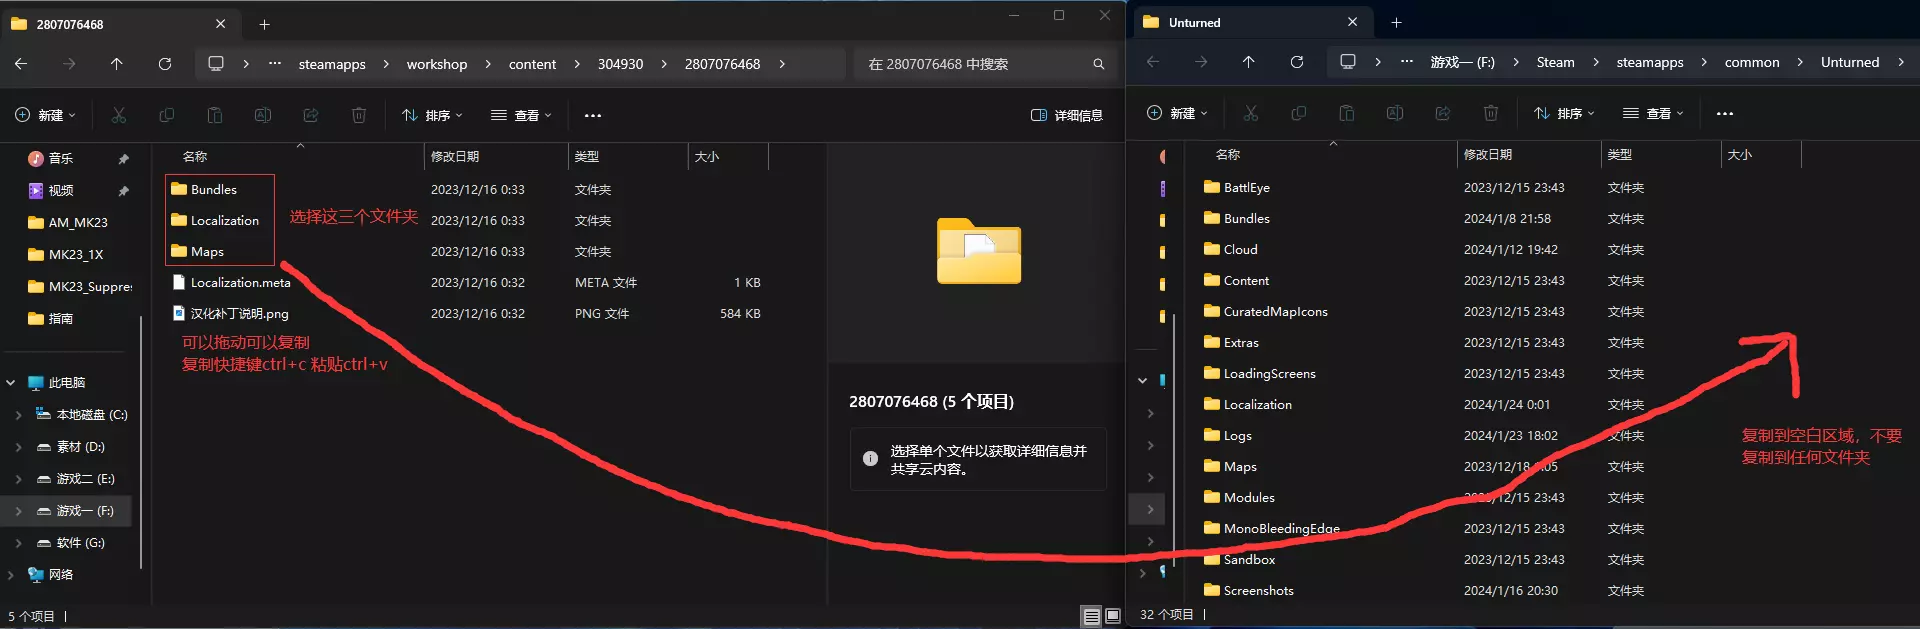This screenshot has height=629, width=1920.
Task: Open See more (...) in left window toolbar
Action: (x=593, y=116)
